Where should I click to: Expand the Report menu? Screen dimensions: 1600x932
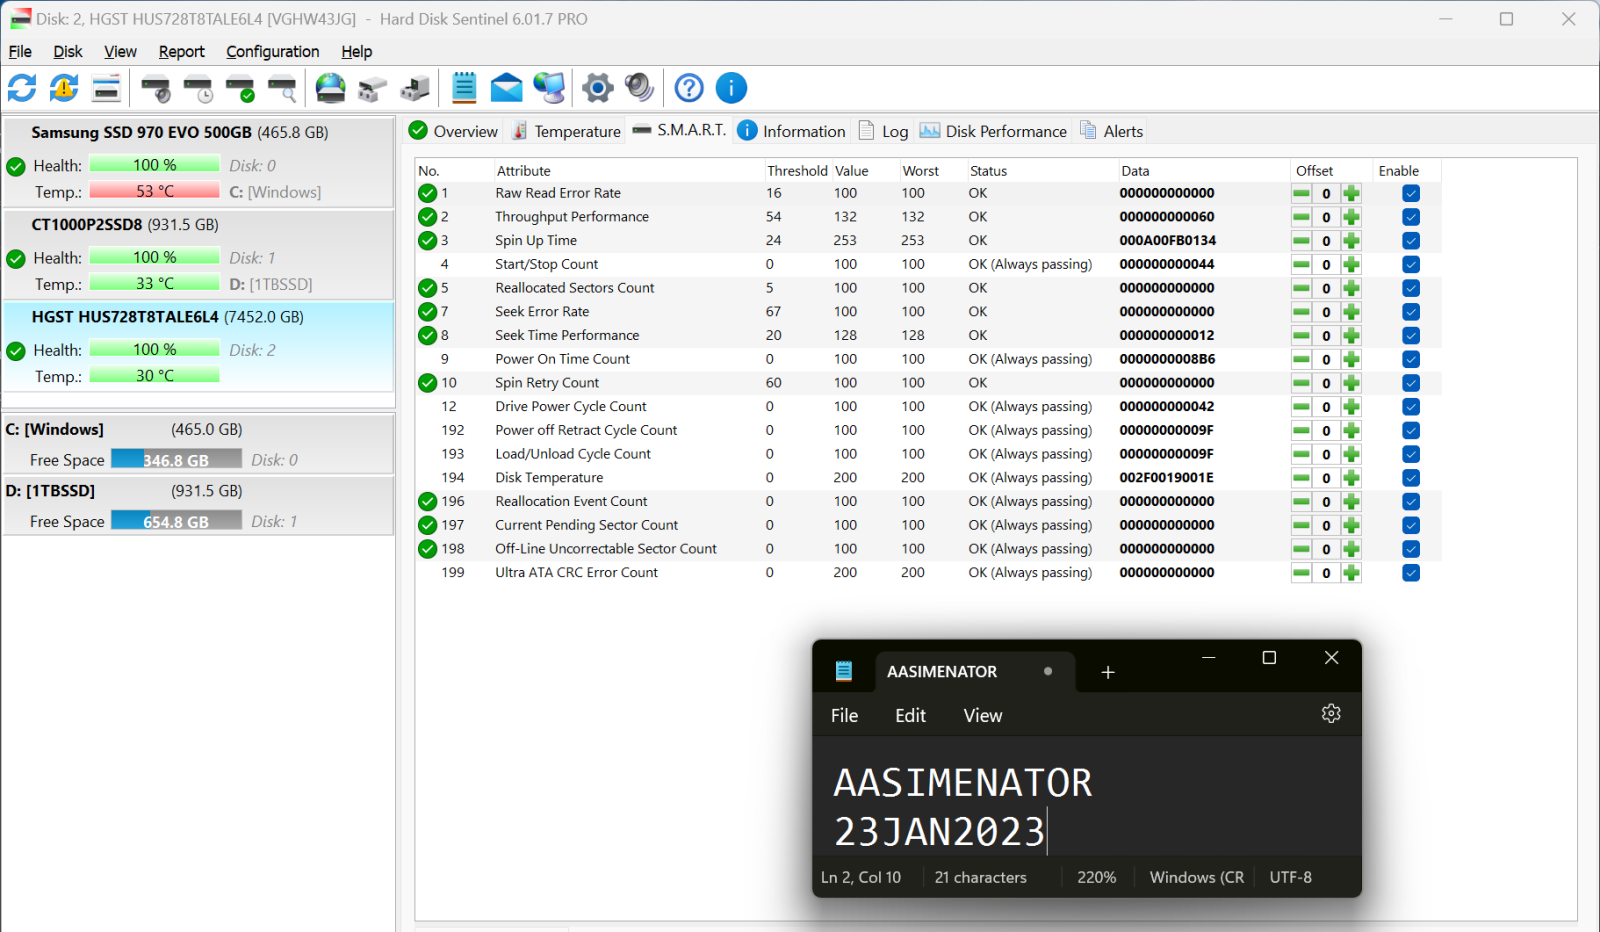[x=181, y=52]
